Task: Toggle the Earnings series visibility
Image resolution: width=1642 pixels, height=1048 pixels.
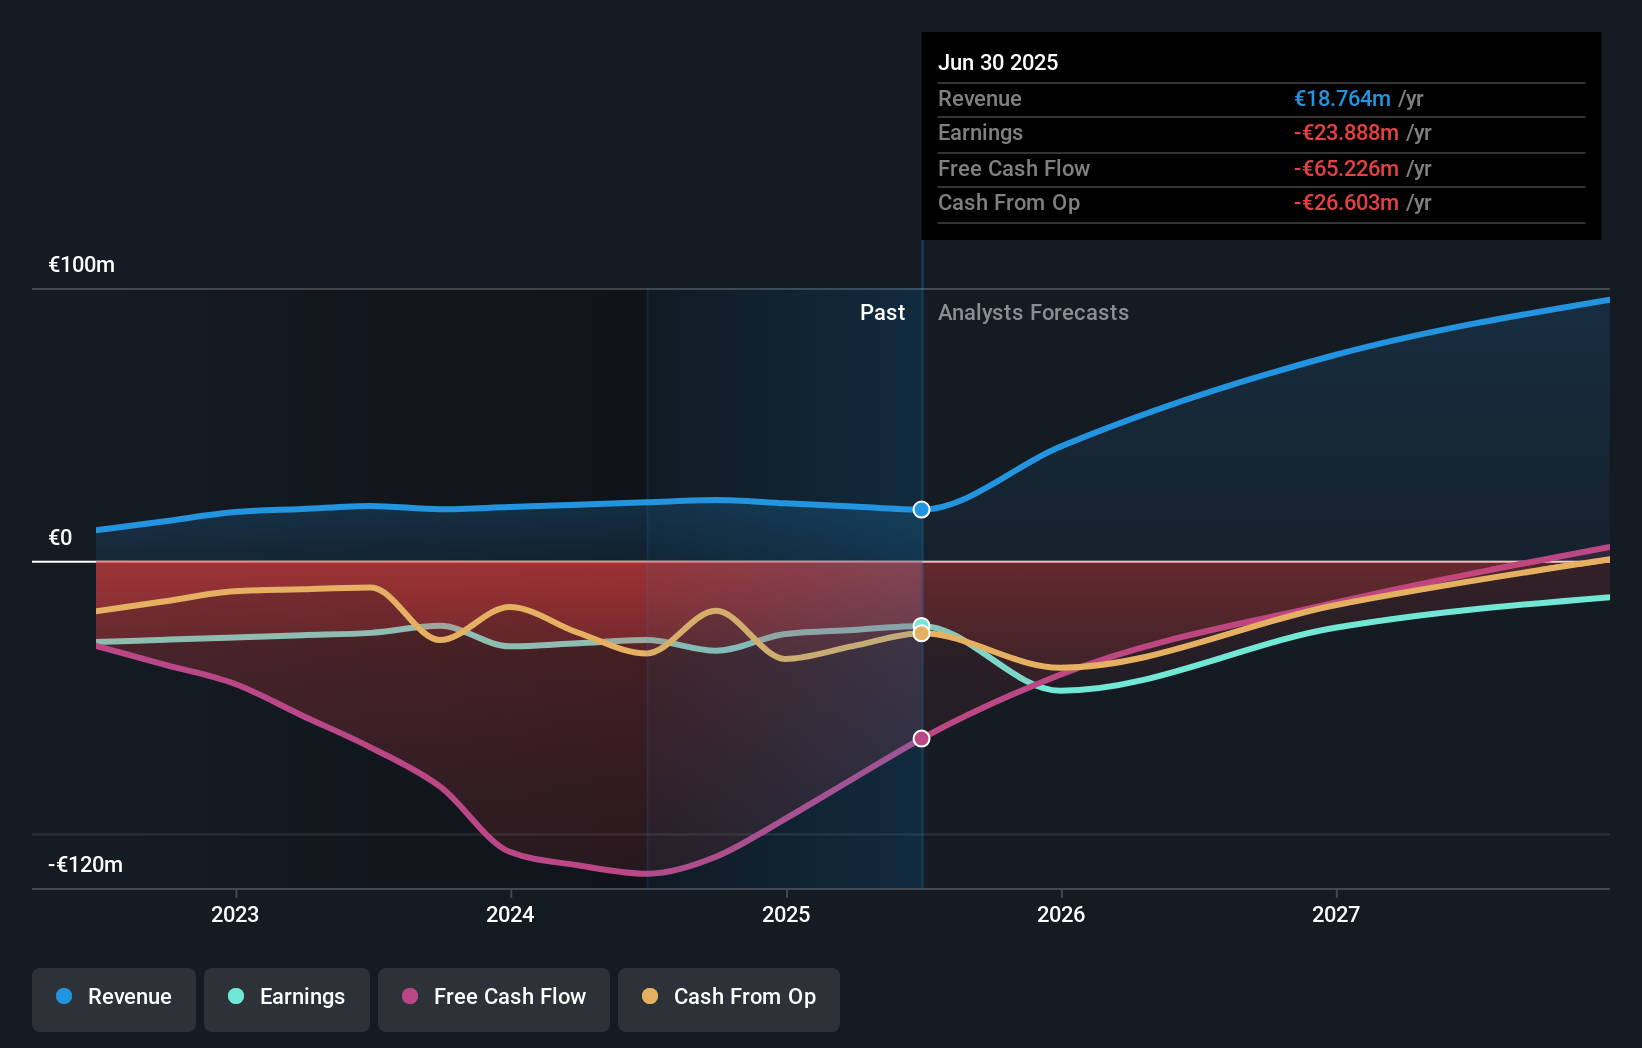Action: (x=286, y=997)
